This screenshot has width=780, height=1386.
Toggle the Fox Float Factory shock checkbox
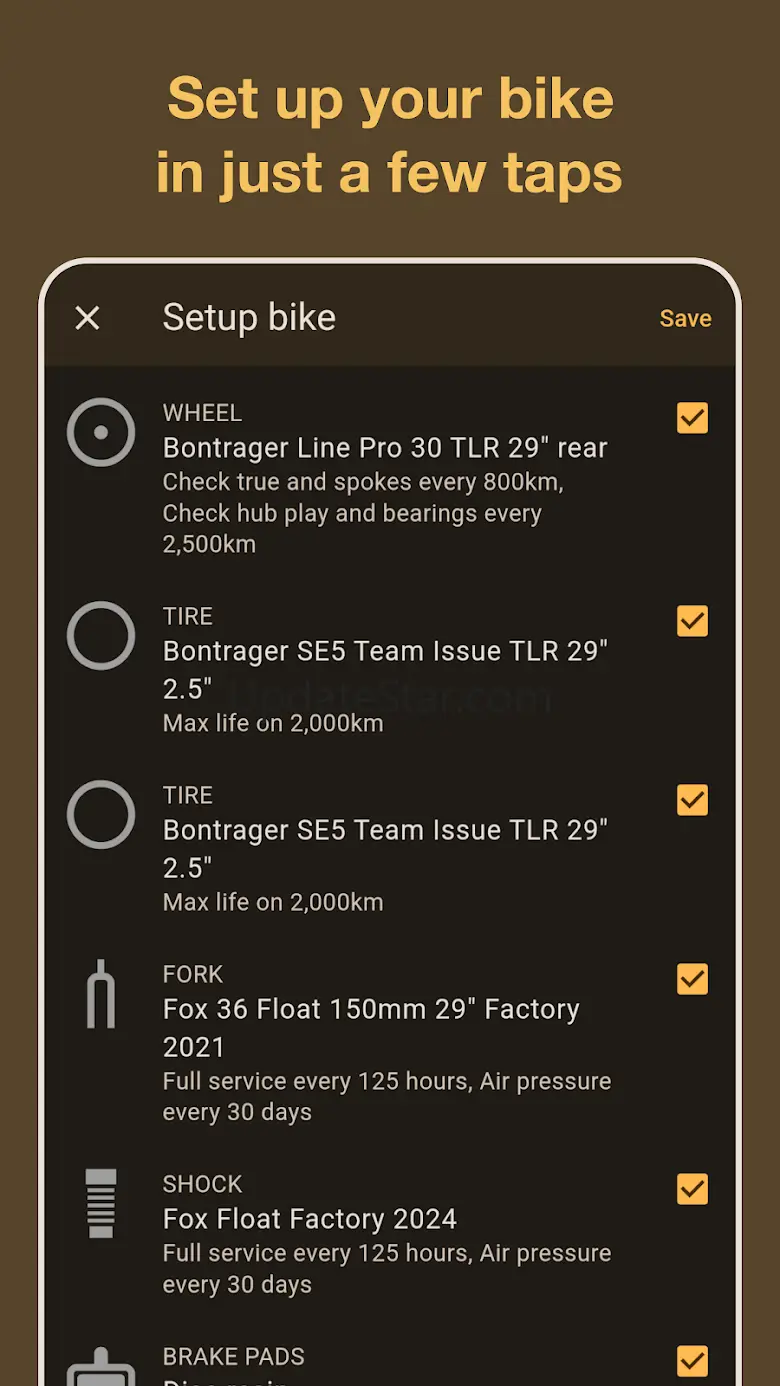[692, 1189]
